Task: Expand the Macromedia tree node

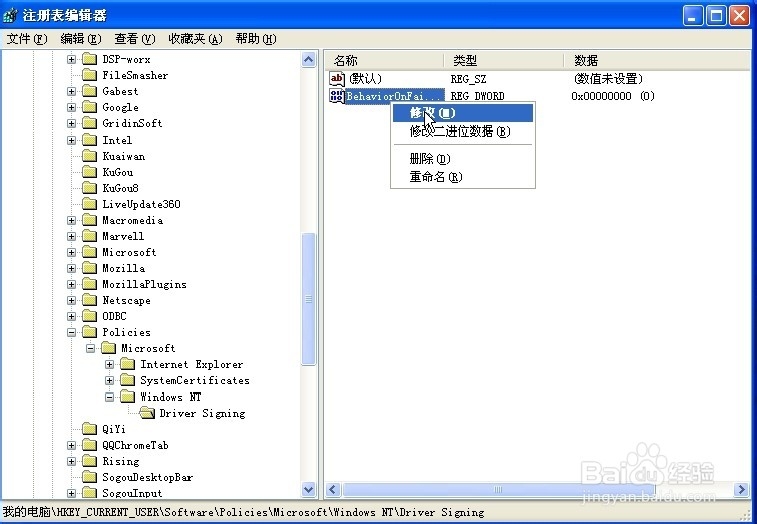Action: click(71, 220)
